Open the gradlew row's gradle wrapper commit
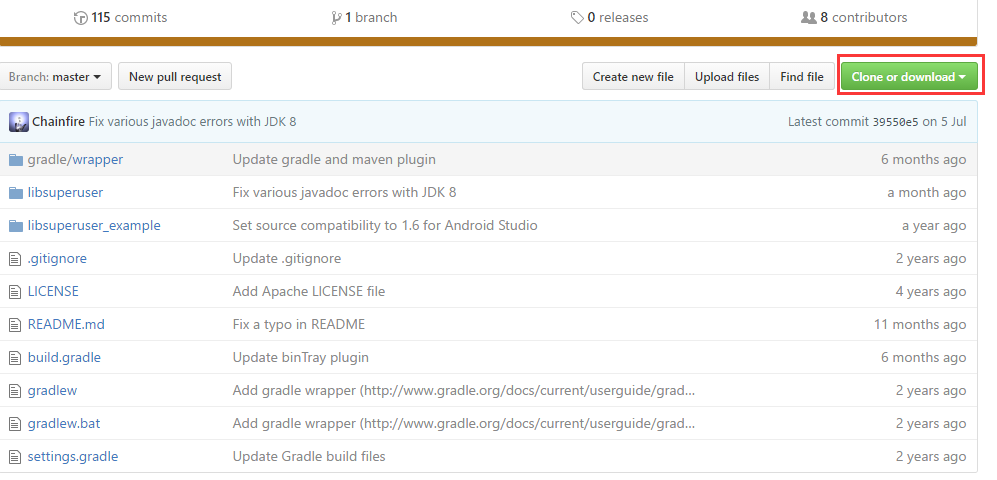997x480 pixels. tap(464, 390)
